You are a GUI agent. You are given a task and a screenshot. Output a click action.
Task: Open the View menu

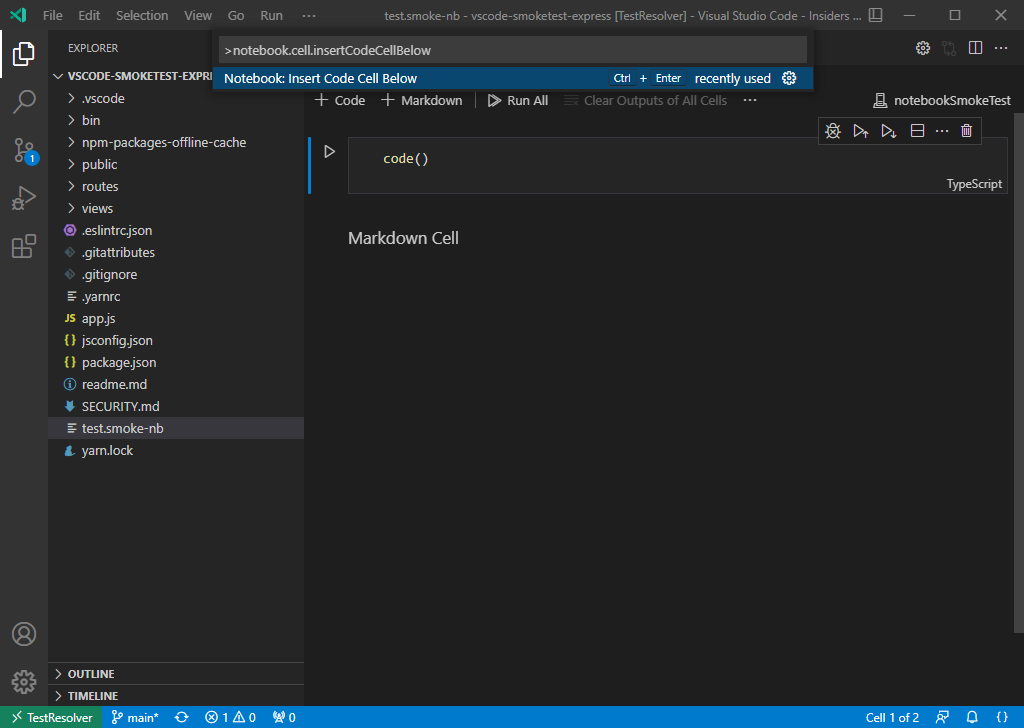(198, 15)
